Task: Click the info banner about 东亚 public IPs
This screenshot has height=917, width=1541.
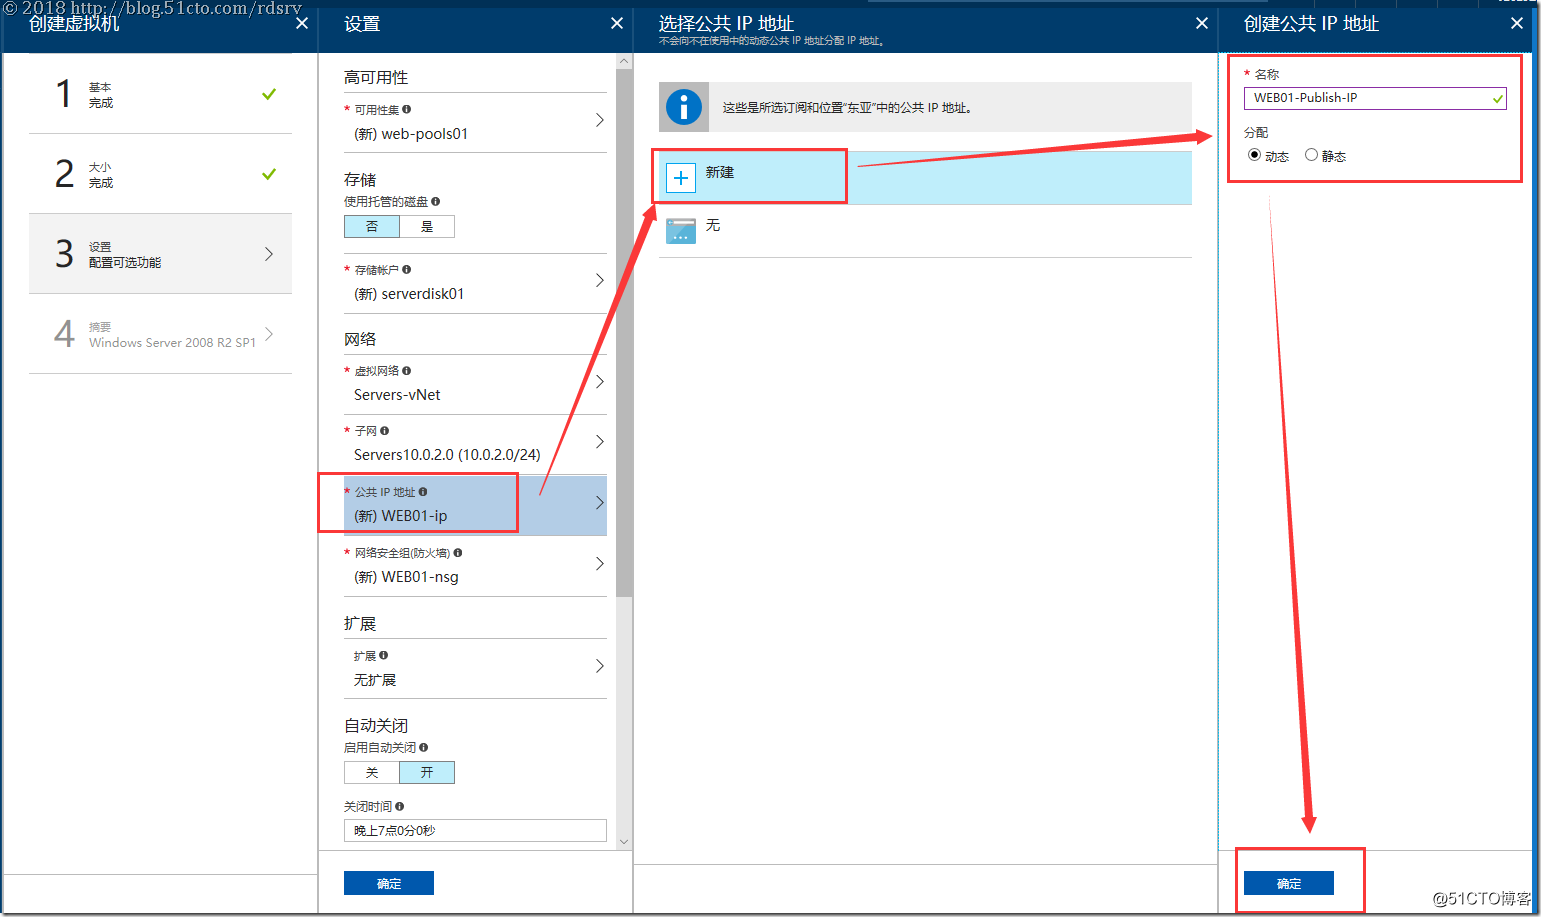Action: point(925,107)
